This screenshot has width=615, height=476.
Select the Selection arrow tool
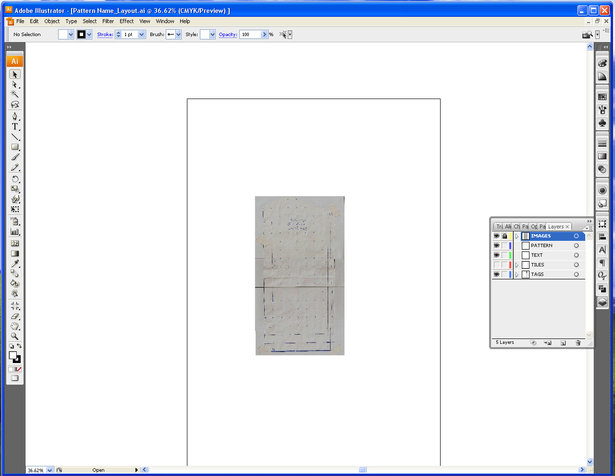15,74
